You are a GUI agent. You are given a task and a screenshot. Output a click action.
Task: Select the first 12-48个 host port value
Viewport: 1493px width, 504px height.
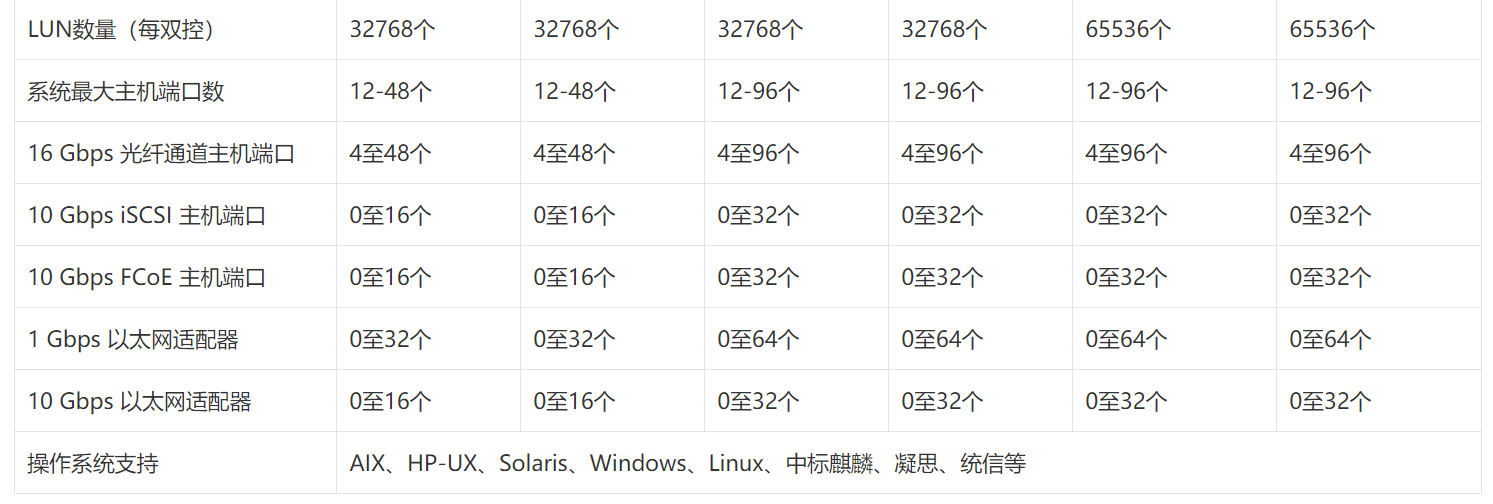[391, 91]
